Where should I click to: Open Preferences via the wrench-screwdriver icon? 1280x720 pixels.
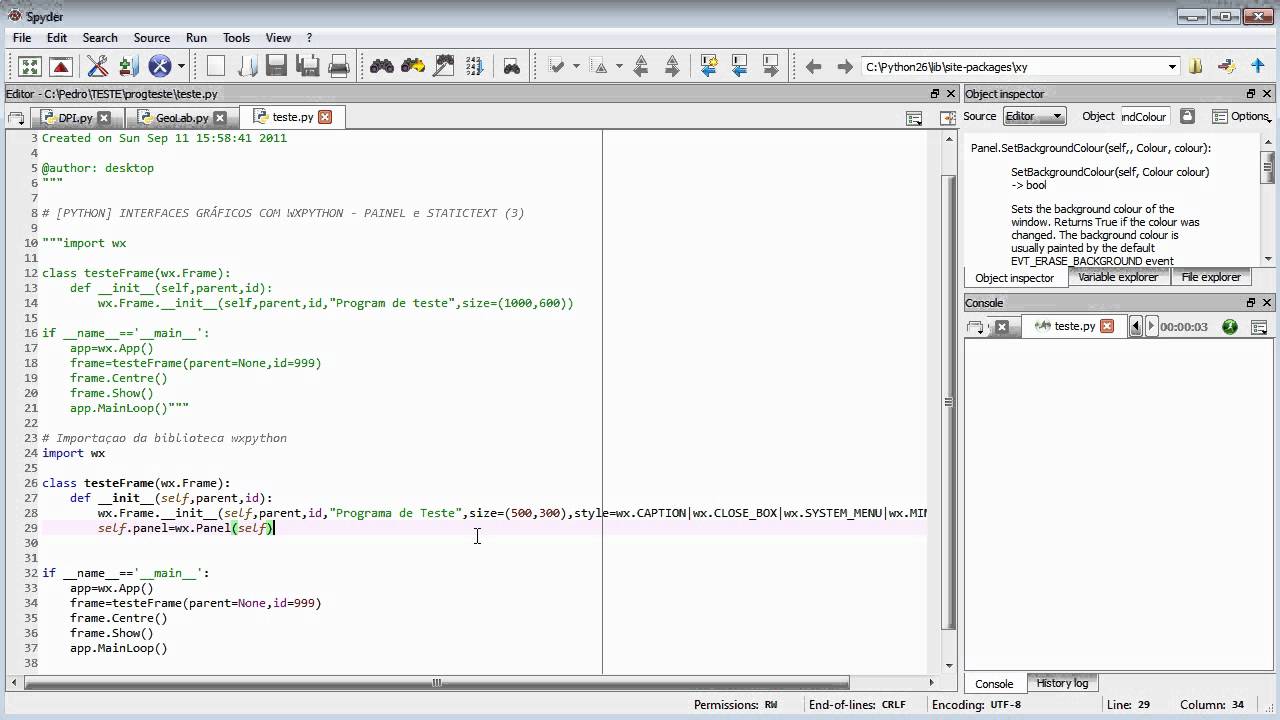pos(97,67)
